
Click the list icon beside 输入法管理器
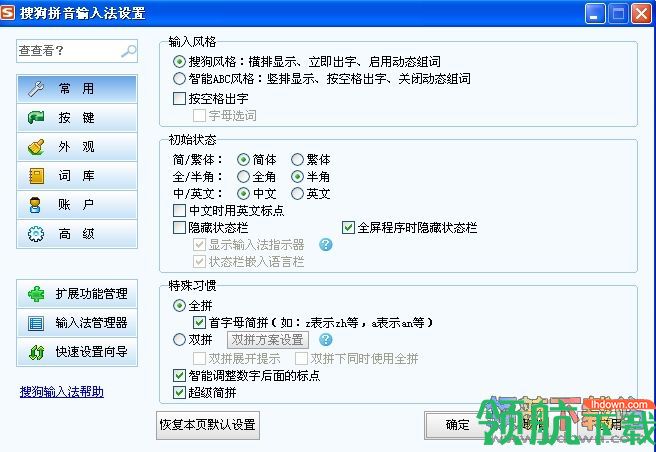(36, 323)
